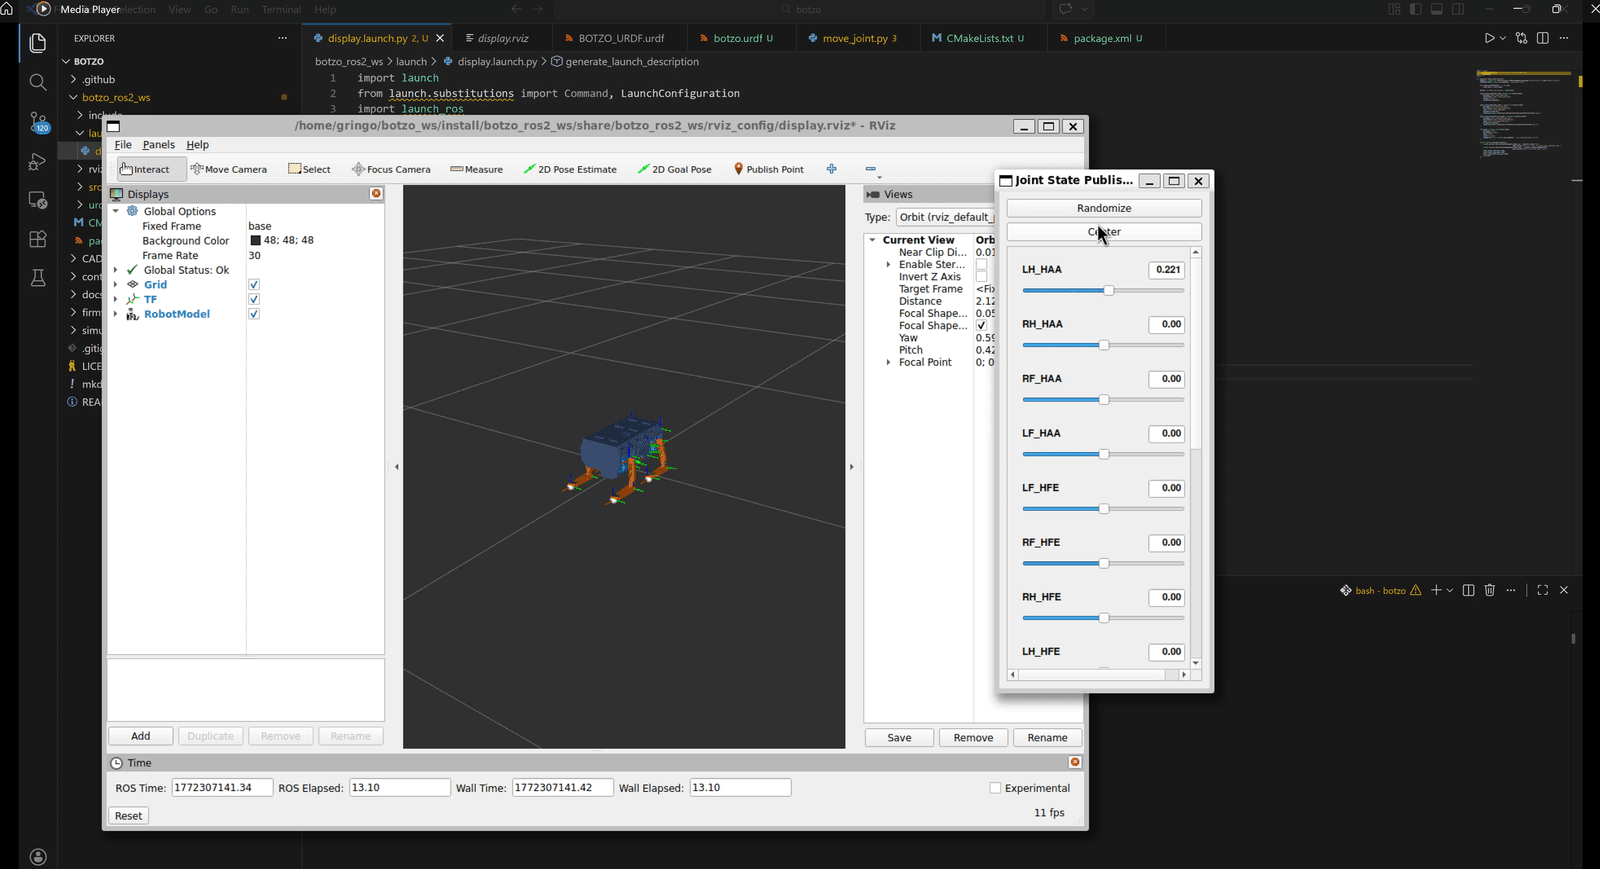Click the blue plus add-tool icon in RViz toolbar
Image resolution: width=1600 pixels, height=869 pixels.
[831, 169]
